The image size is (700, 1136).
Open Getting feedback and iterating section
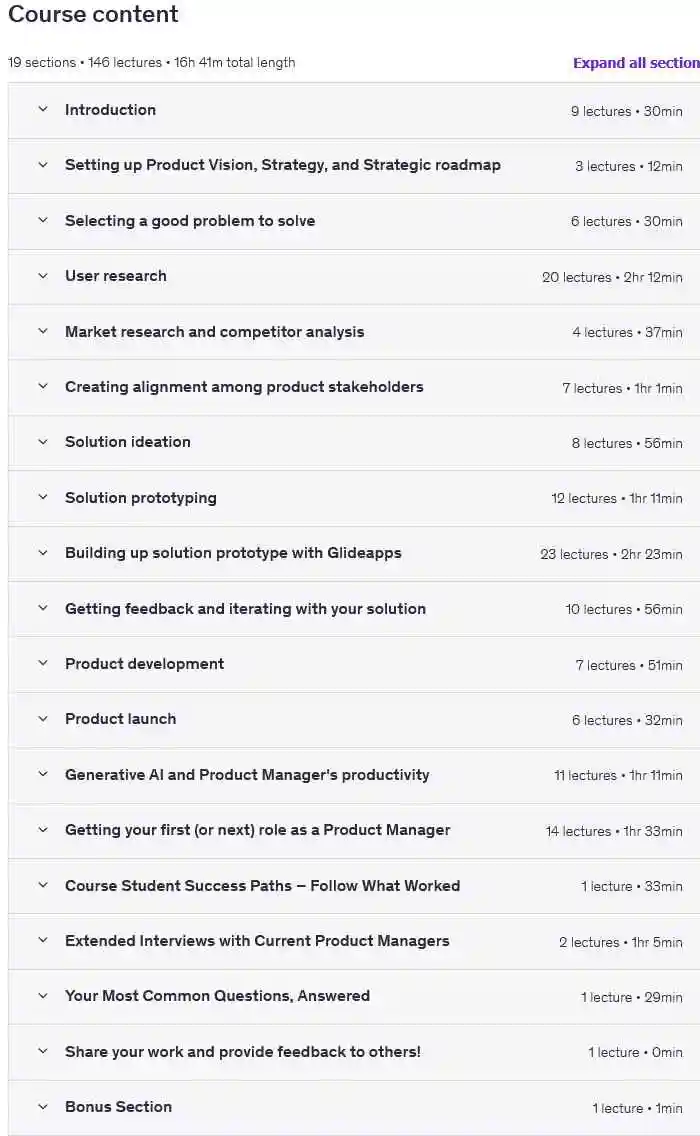click(245, 609)
